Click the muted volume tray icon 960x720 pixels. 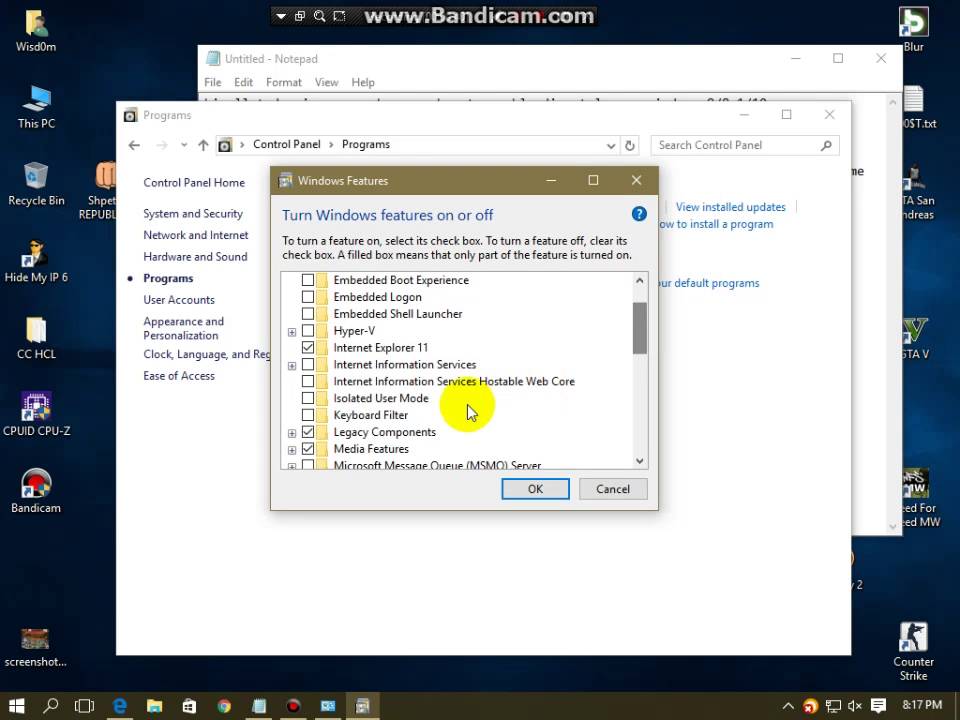pos(855,706)
